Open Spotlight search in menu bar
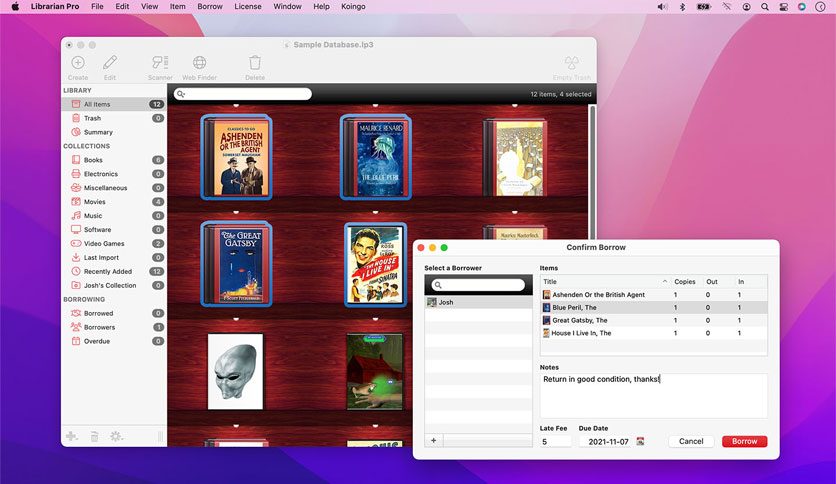 pos(765,7)
